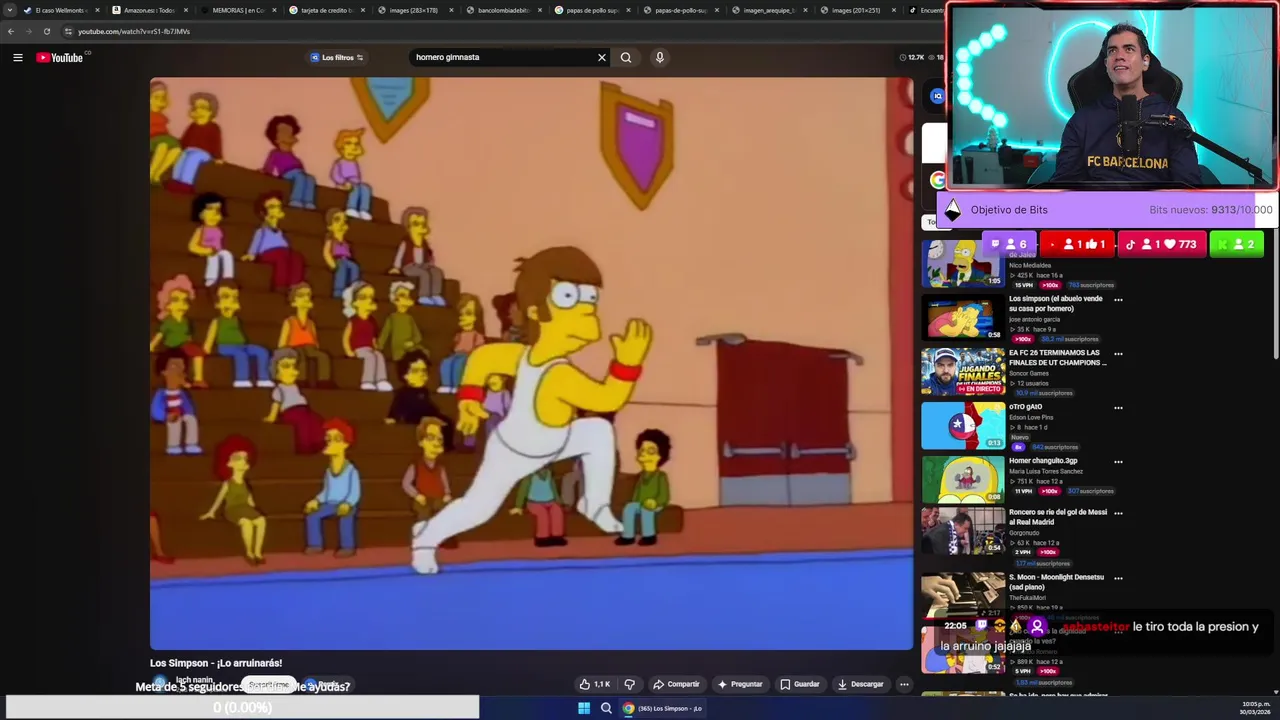Click the channel name 'Maria Luisa Torres Sanchez'
The width and height of the screenshot is (1280, 720).
tap(1046, 472)
